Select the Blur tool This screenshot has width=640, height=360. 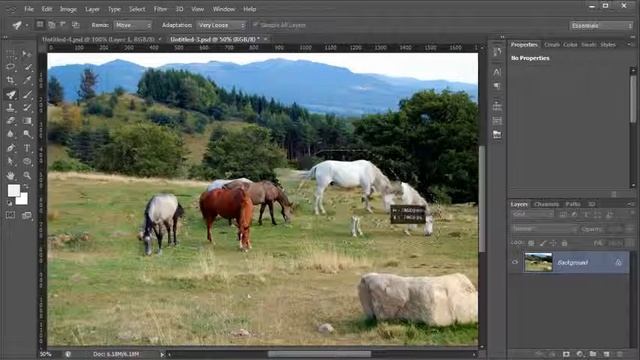tap(11, 134)
